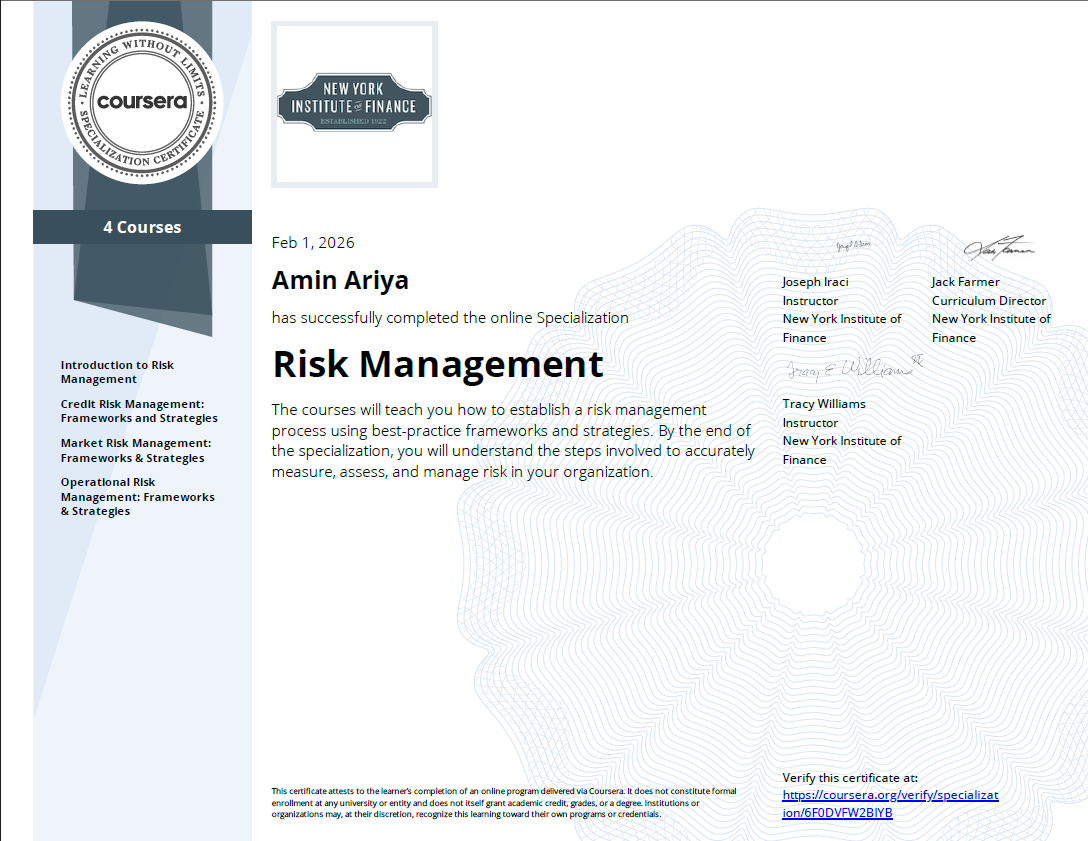The height and width of the screenshot is (841, 1088).
Task: Click the Coursera specialization seal badge
Action: [x=143, y=103]
